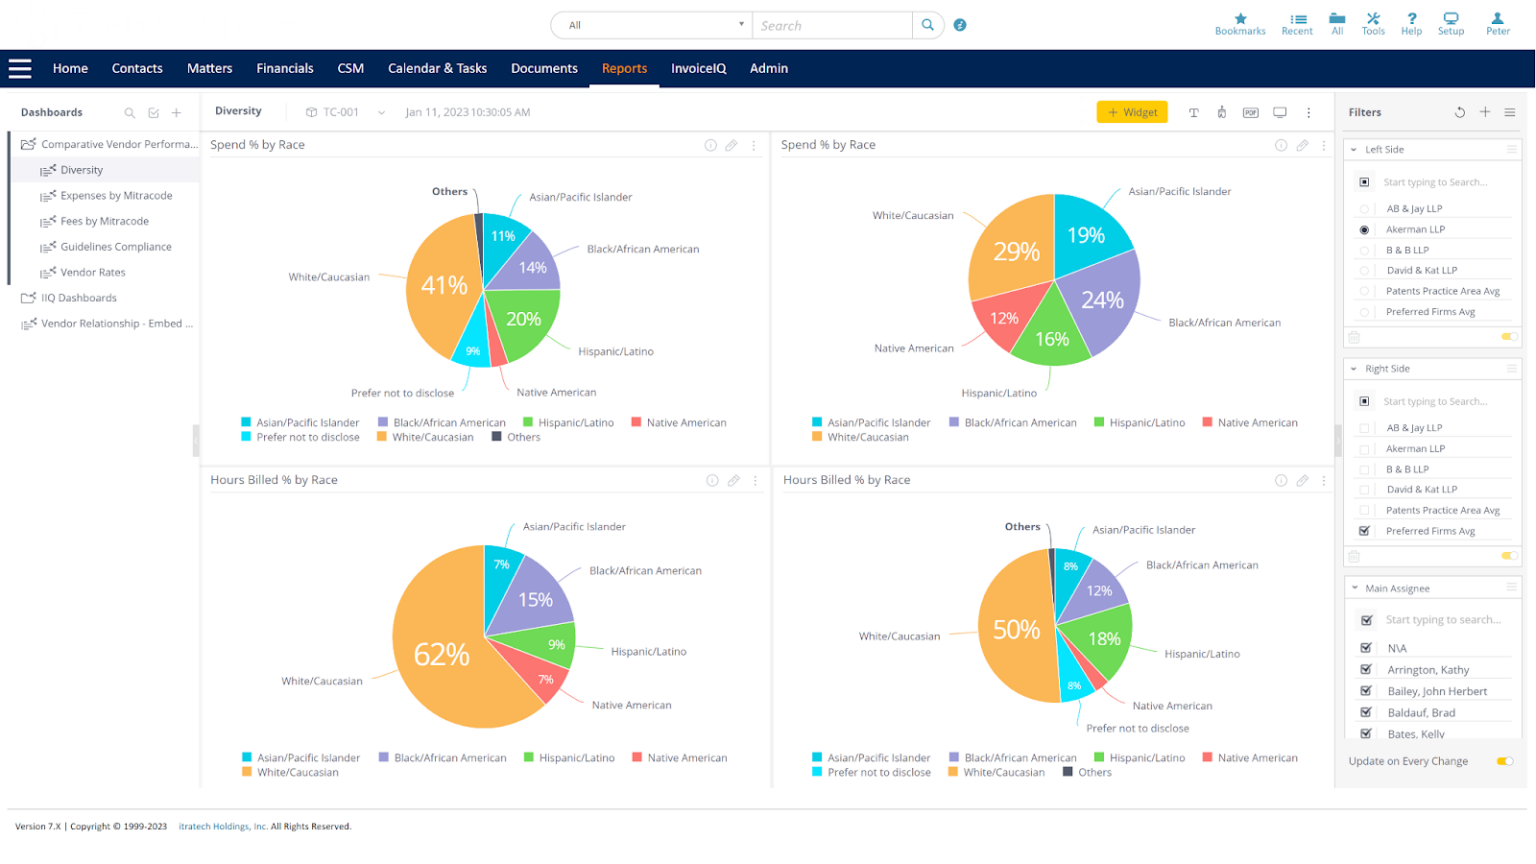The width and height of the screenshot is (1536, 864).
Task: Click the refresh icon in the Filters panel
Action: click(1459, 112)
